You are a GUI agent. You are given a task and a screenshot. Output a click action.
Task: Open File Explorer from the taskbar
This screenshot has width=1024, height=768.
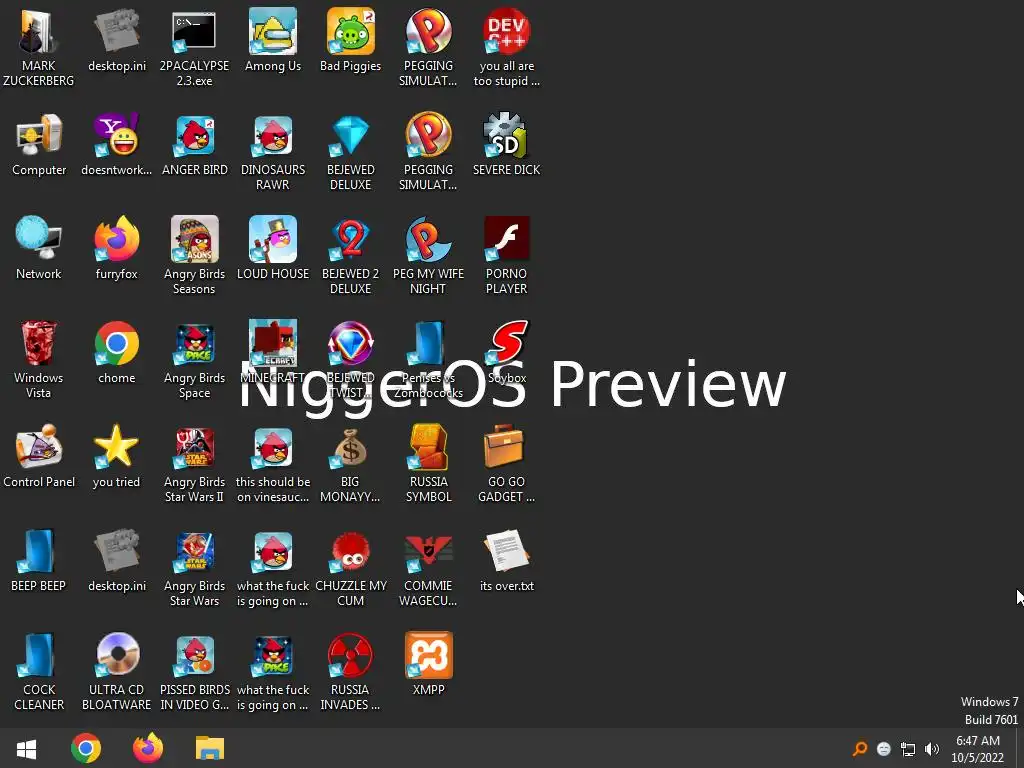click(210, 748)
